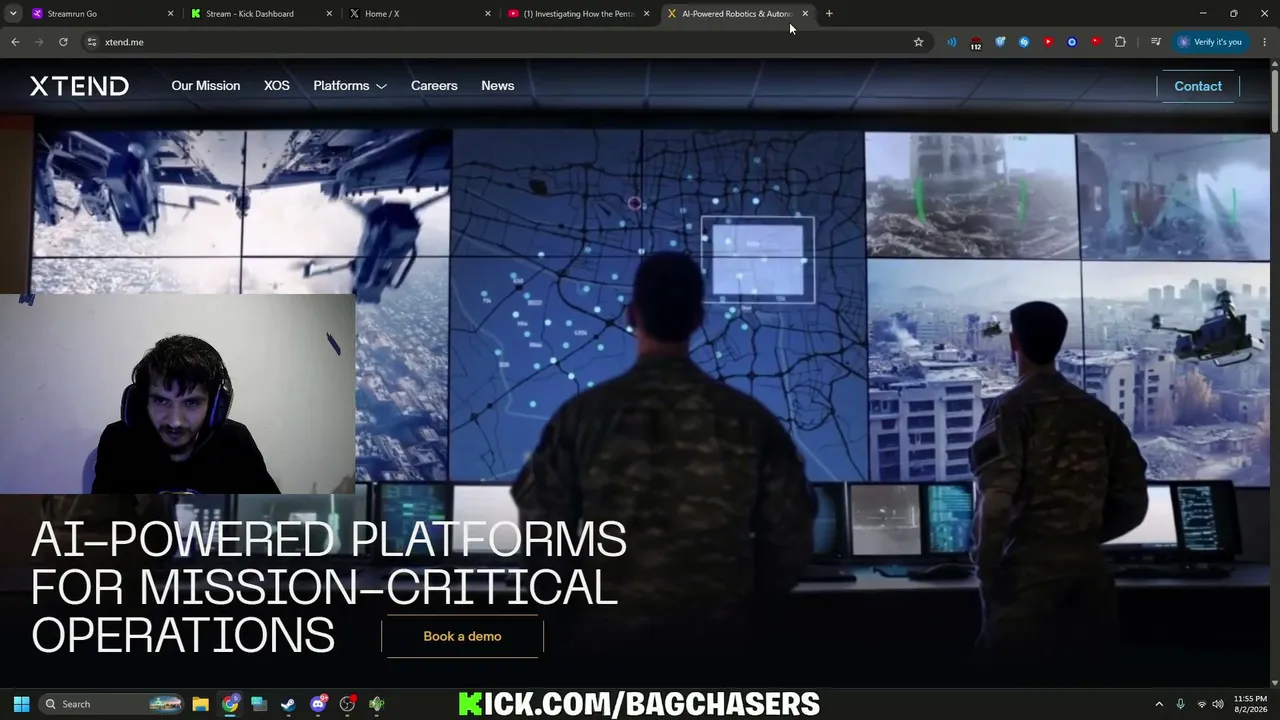Open the first red YouTube extension

pyautogui.click(x=1048, y=42)
